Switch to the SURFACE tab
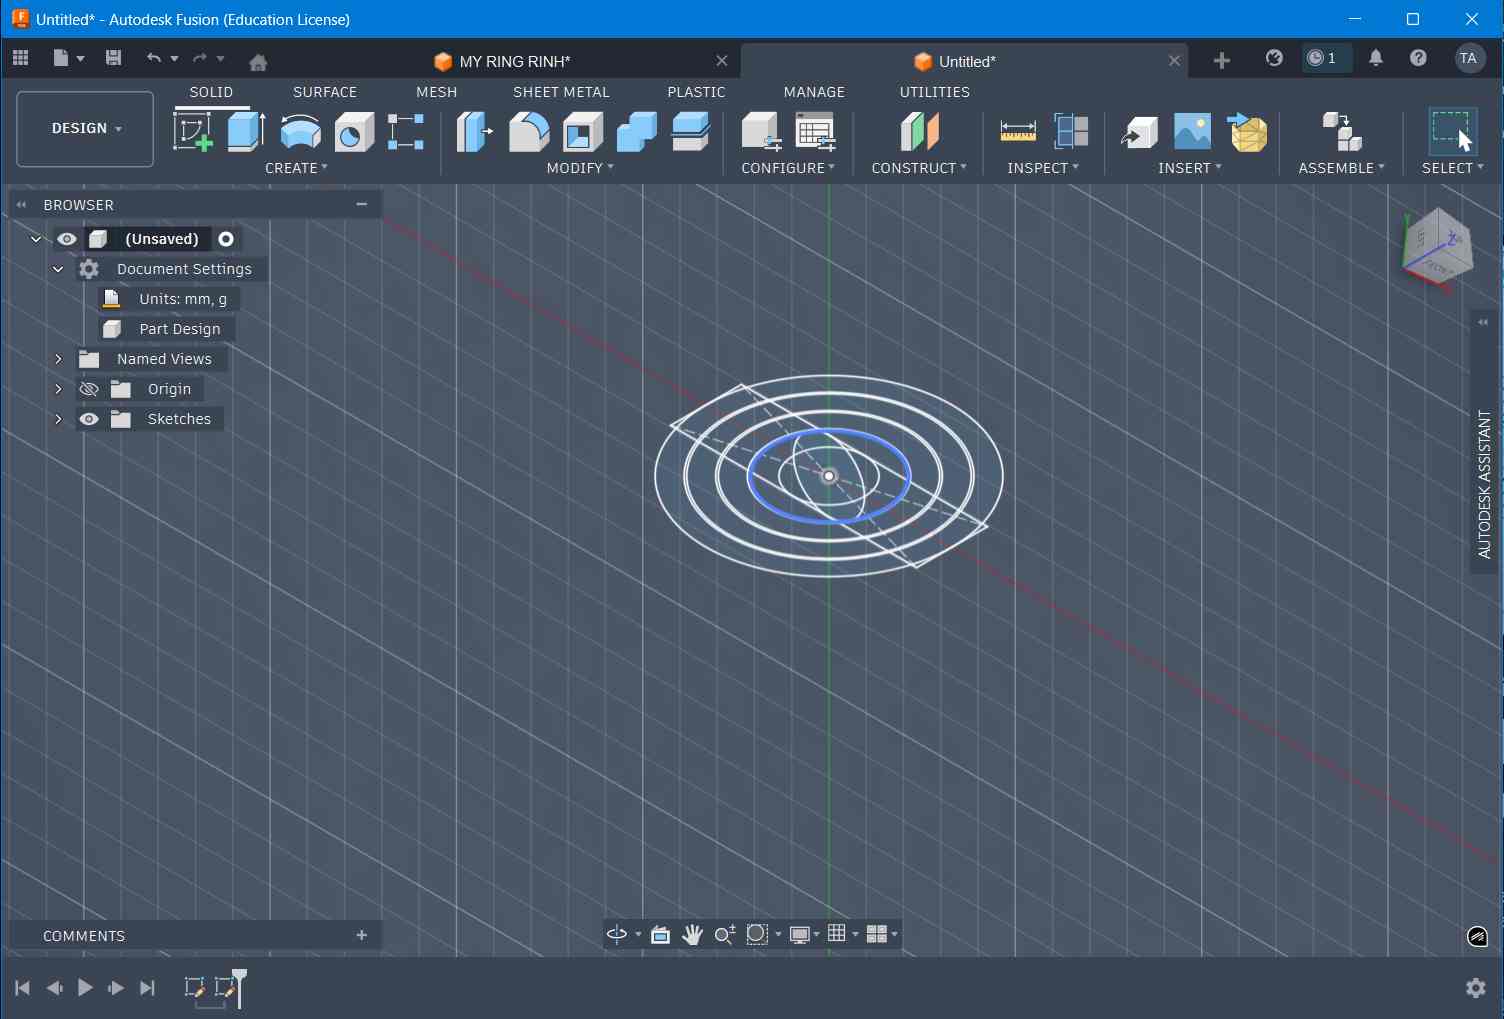The image size is (1504, 1019). pyautogui.click(x=325, y=92)
